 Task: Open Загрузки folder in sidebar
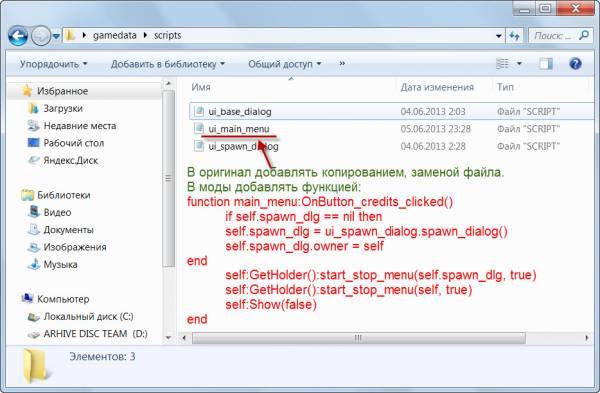[x=63, y=109]
